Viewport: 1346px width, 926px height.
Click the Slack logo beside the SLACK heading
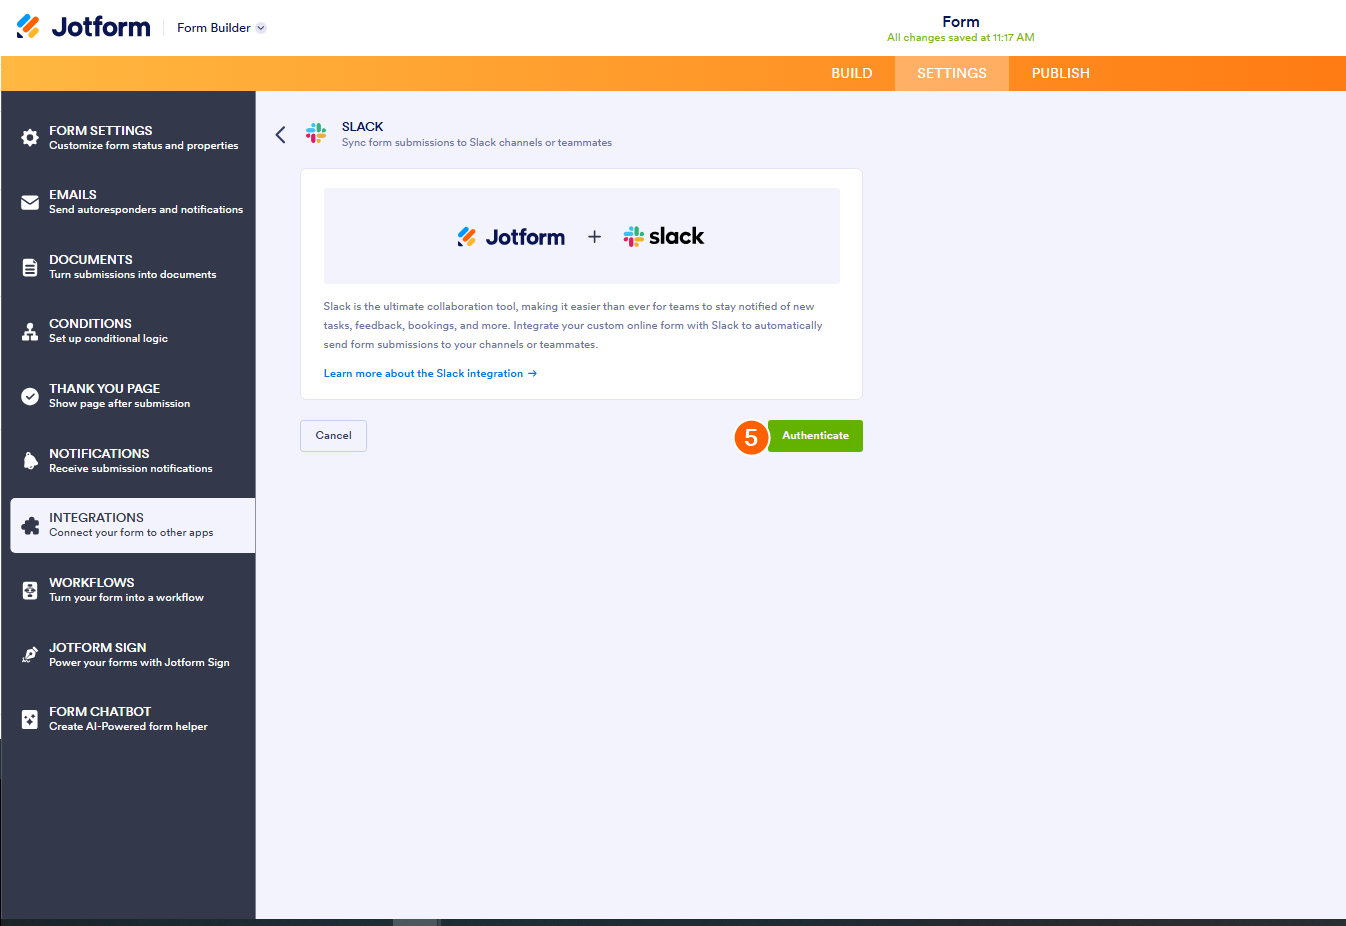point(316,133)
